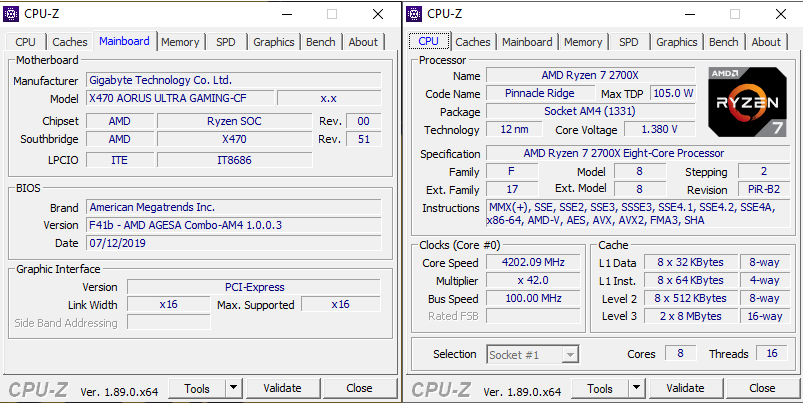The width and height of the screenshot is (803, 403).
Task: Click the Rated FSB empty field
Action: [533, 316]
